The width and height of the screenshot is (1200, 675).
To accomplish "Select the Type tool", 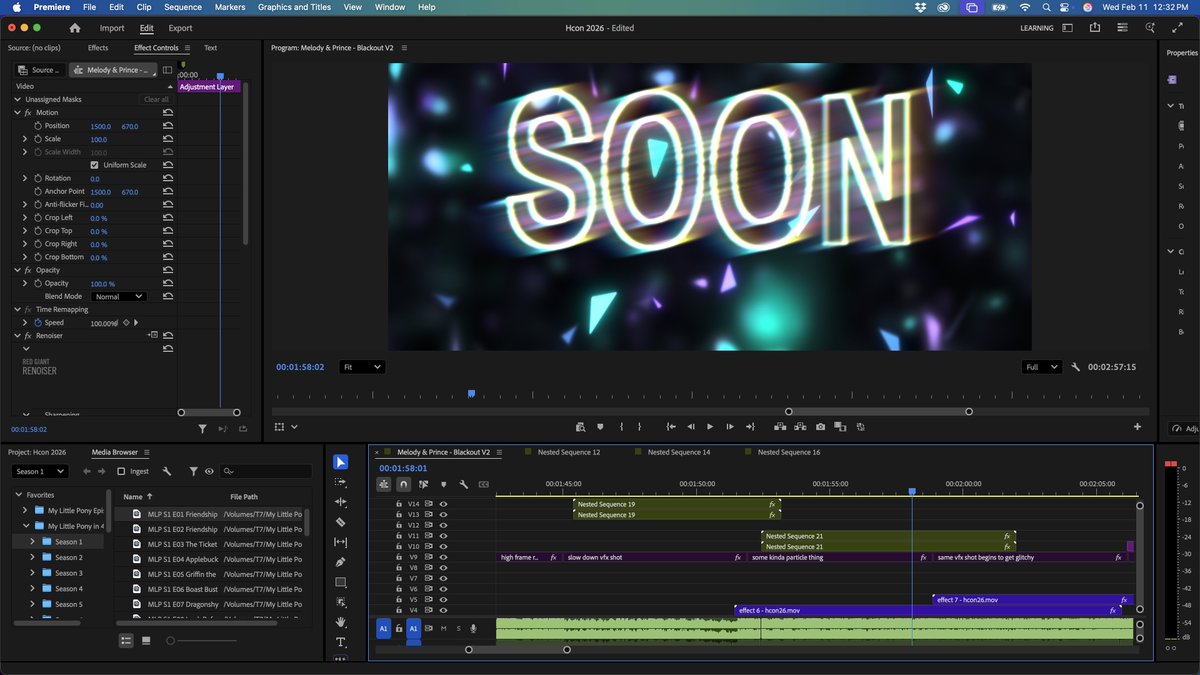I will click(340, 642).
